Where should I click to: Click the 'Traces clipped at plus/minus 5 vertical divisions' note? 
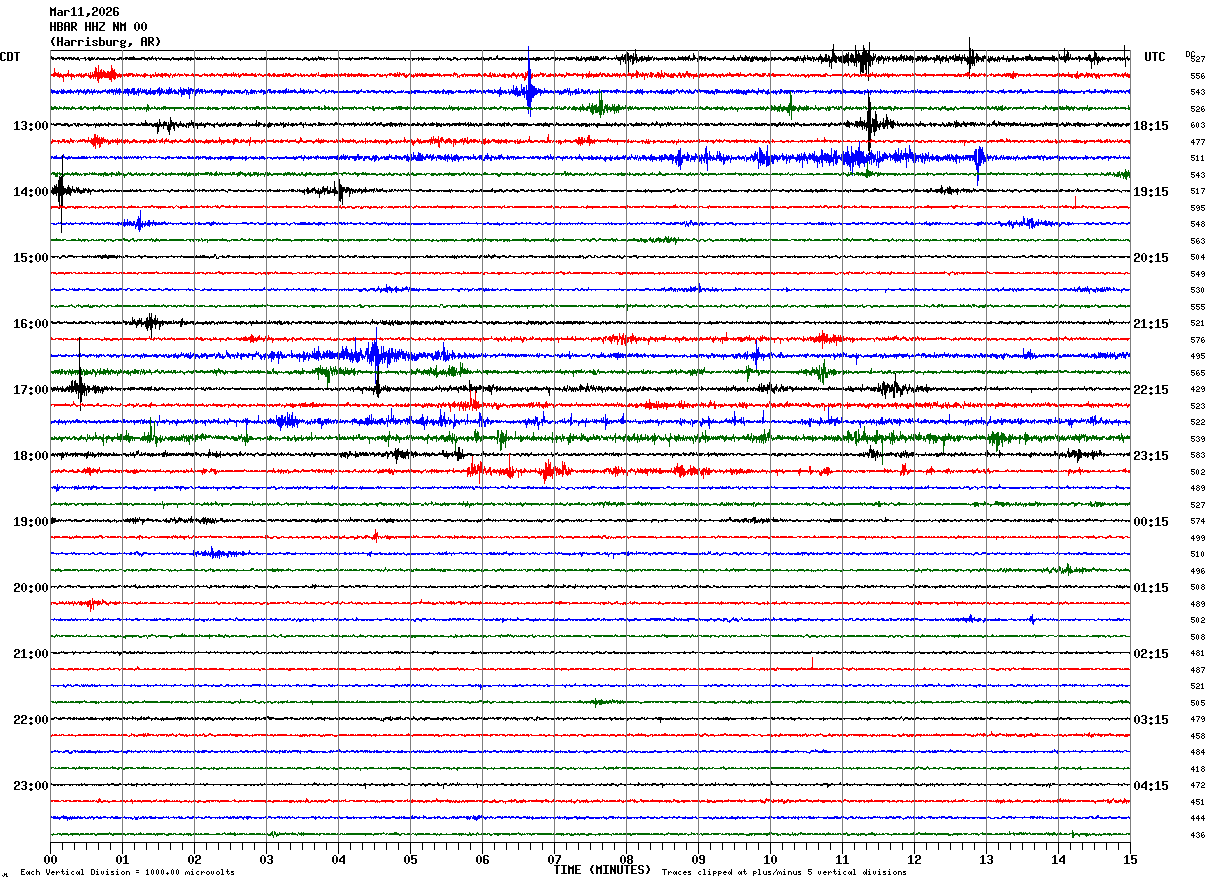coord(784,873)
